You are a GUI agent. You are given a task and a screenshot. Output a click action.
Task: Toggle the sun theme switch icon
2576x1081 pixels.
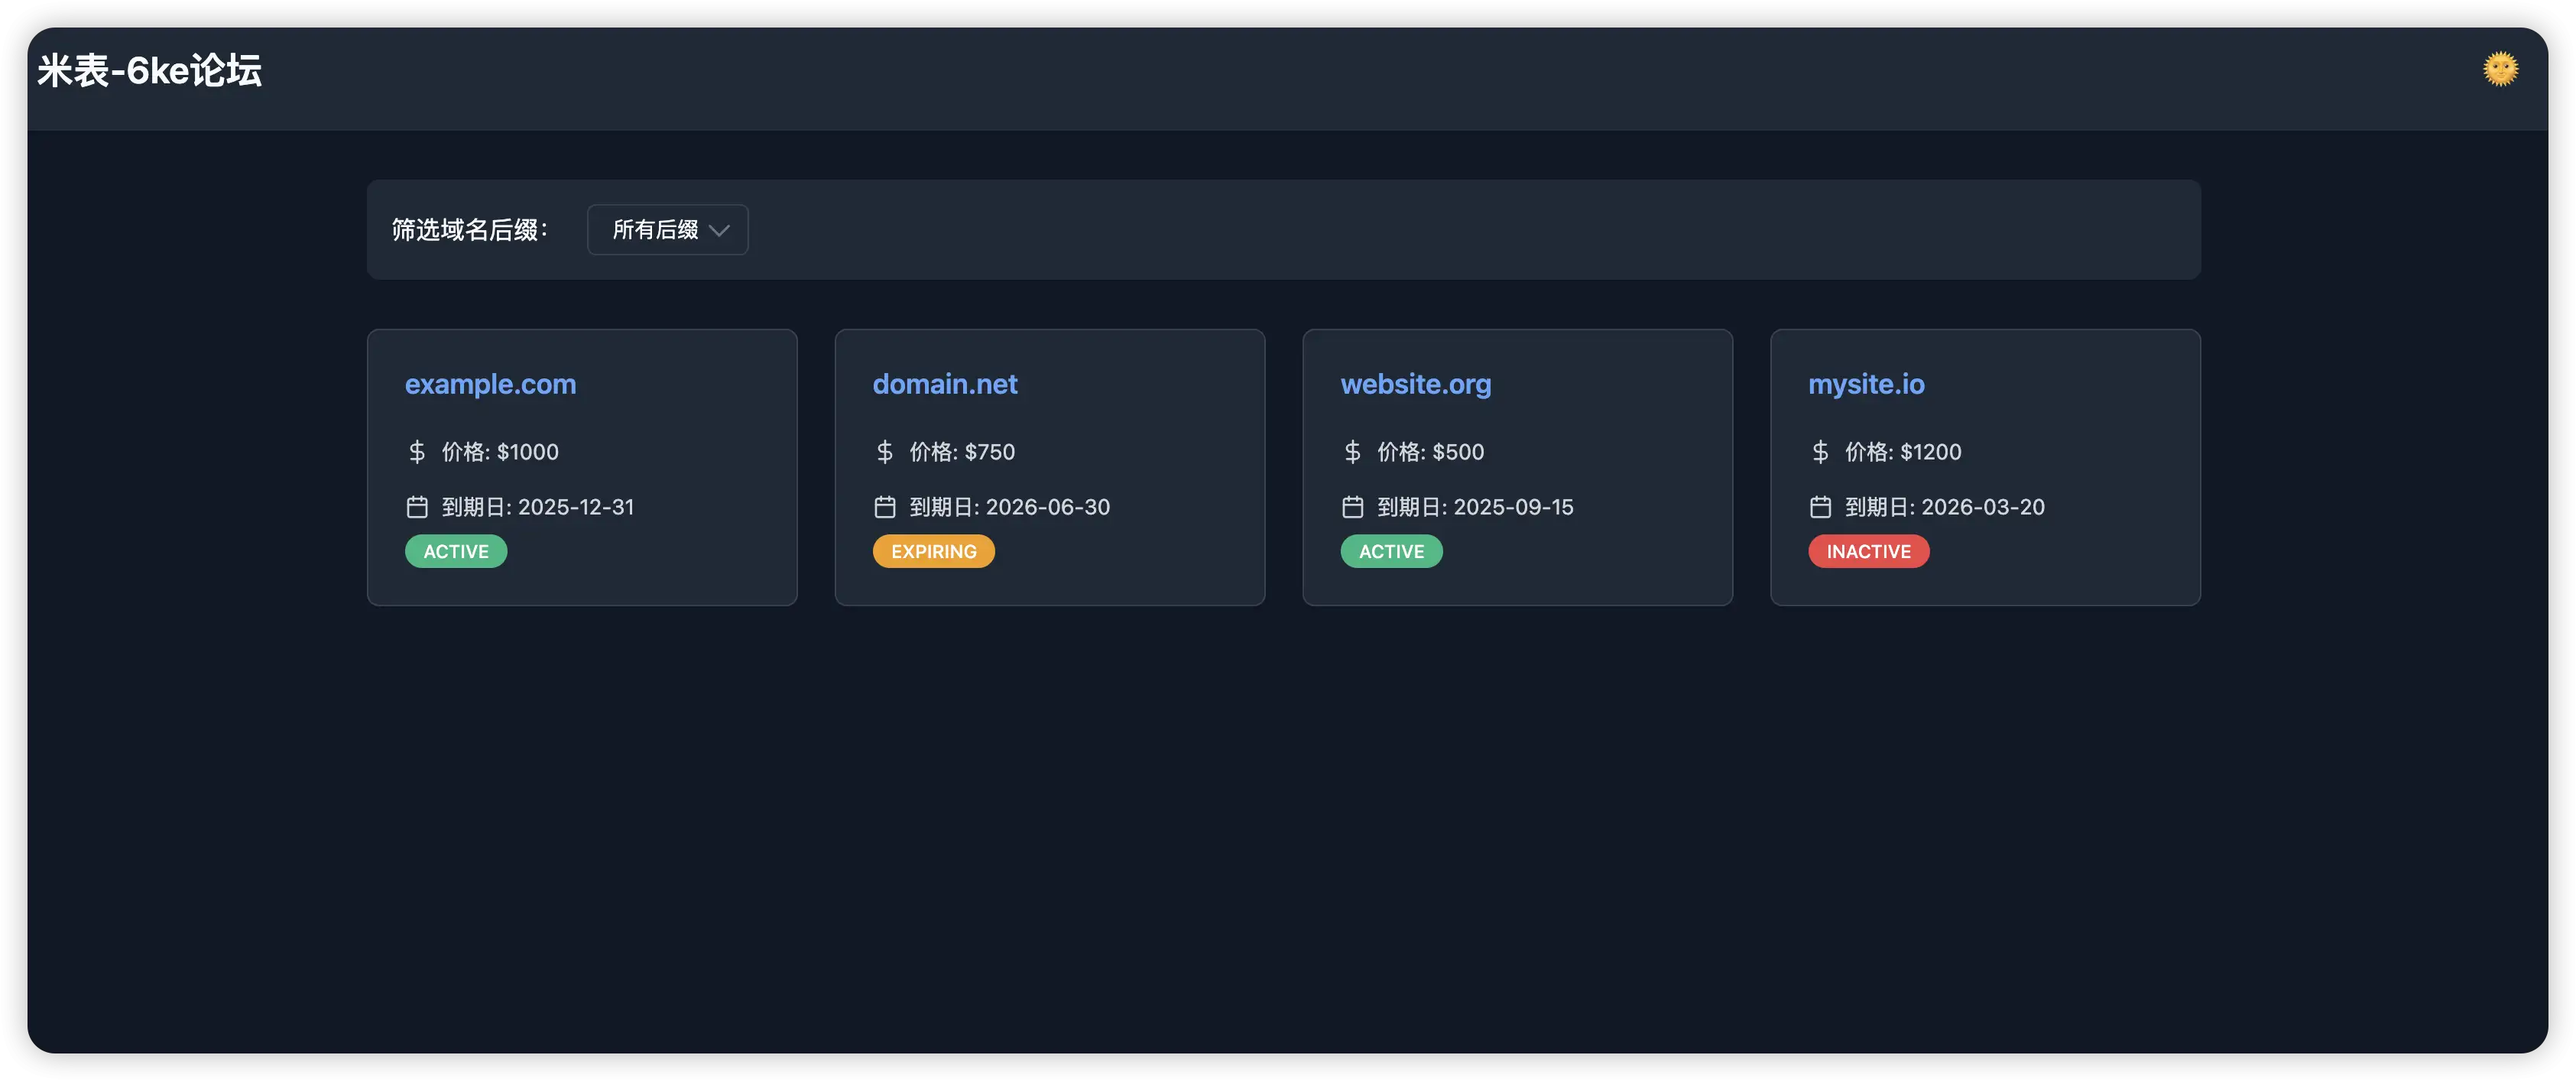tap(2500, 69)
